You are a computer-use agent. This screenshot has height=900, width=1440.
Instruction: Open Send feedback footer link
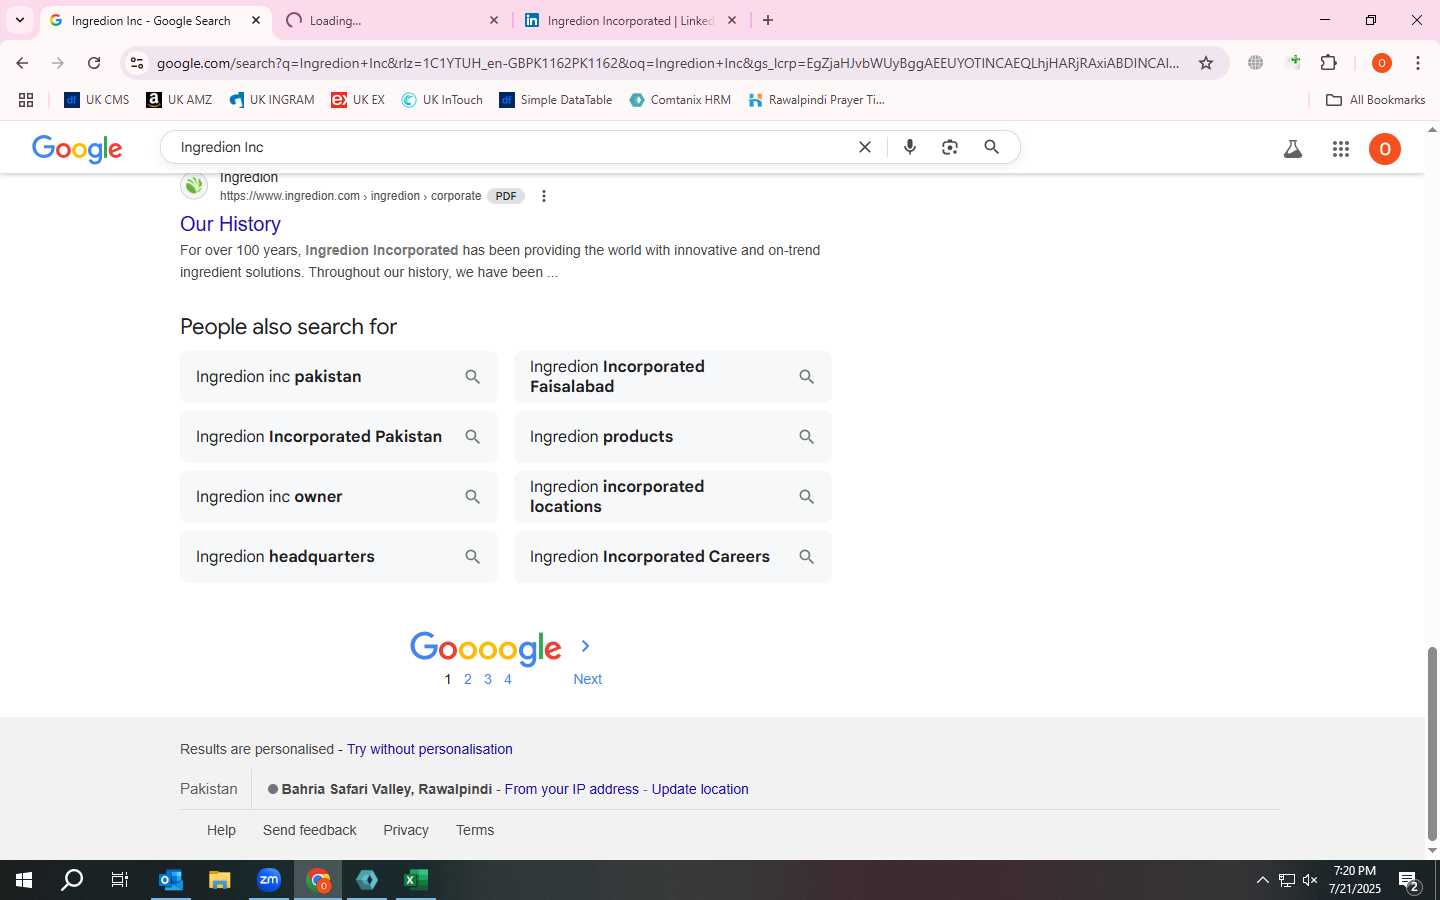coord(309,830)
